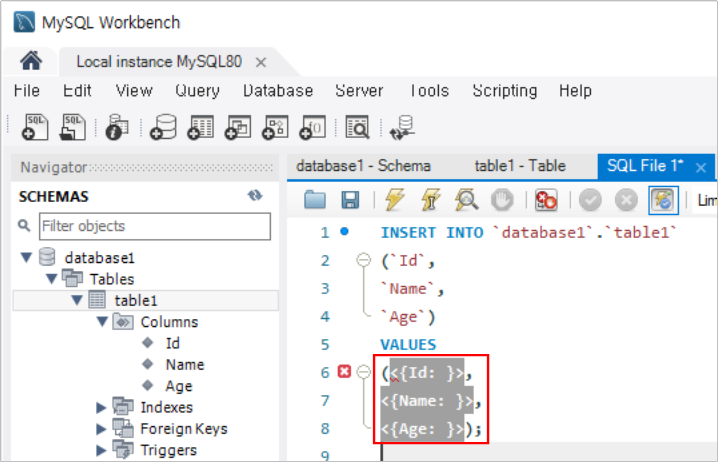Create a new table icon
This screenshot has width=718, height=462.
tap(201, 127)
